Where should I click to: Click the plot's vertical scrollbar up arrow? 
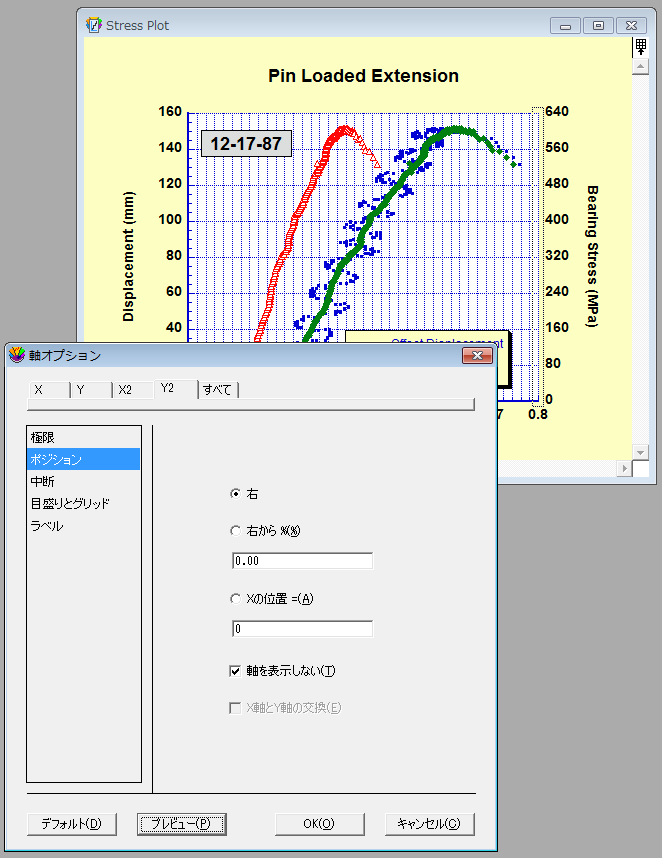(641, 66)
